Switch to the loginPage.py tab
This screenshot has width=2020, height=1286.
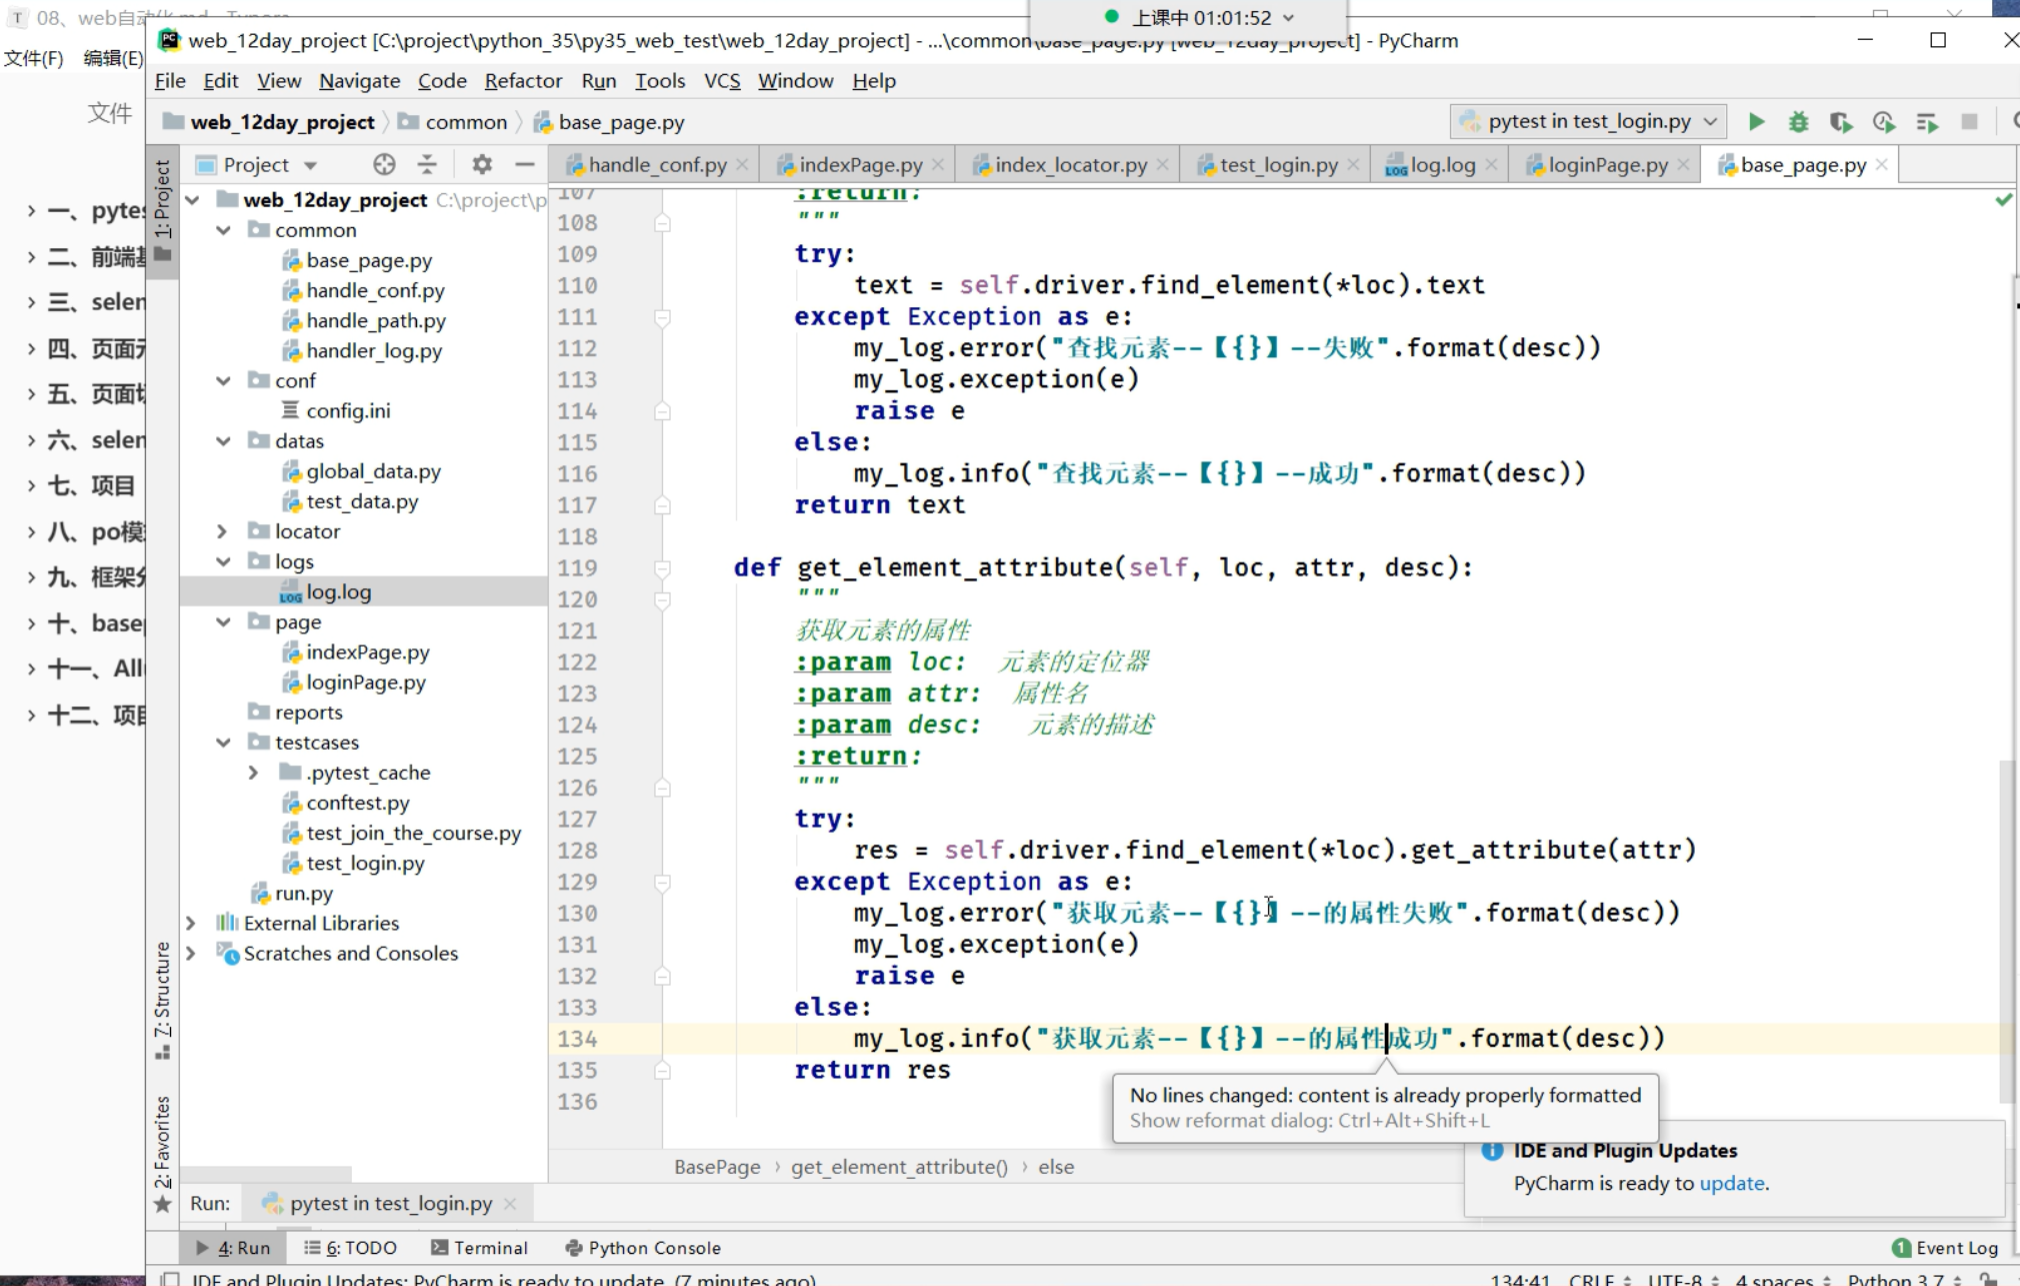pyautogui.click(x=1606, y=165)
